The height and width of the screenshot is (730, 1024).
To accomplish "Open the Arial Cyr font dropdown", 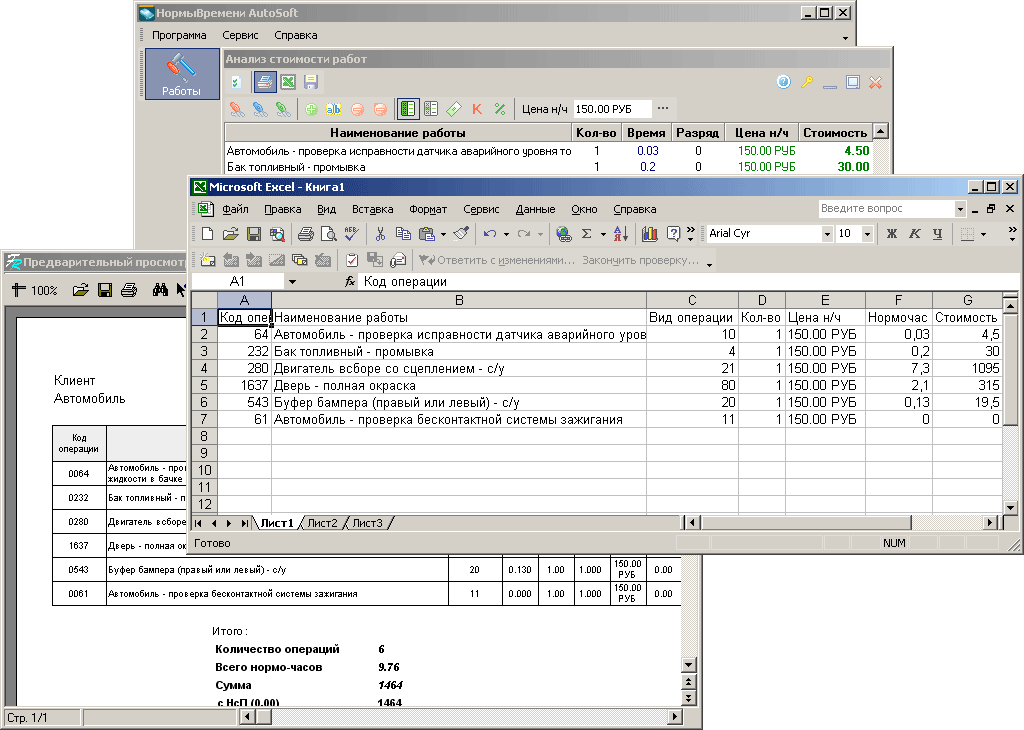I will click(x=827, y=234).
